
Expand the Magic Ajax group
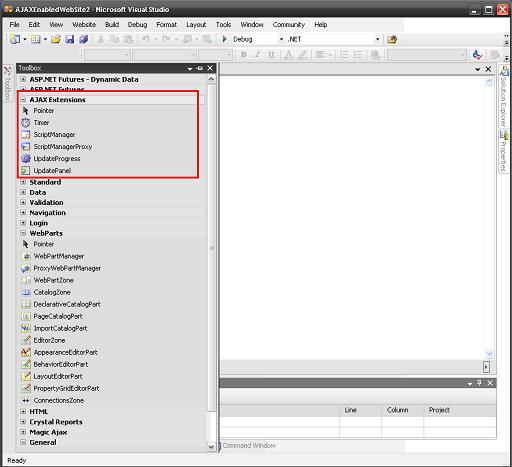[23, 432]
